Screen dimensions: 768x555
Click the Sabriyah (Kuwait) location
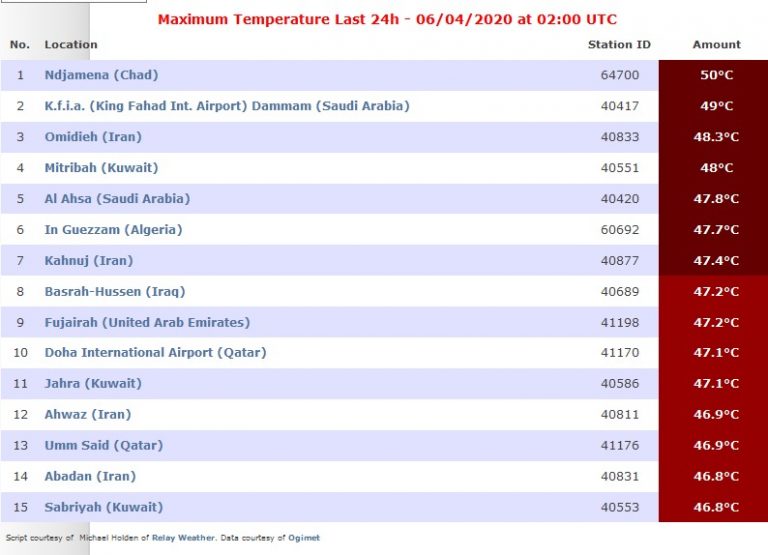(x=103, y=507)
